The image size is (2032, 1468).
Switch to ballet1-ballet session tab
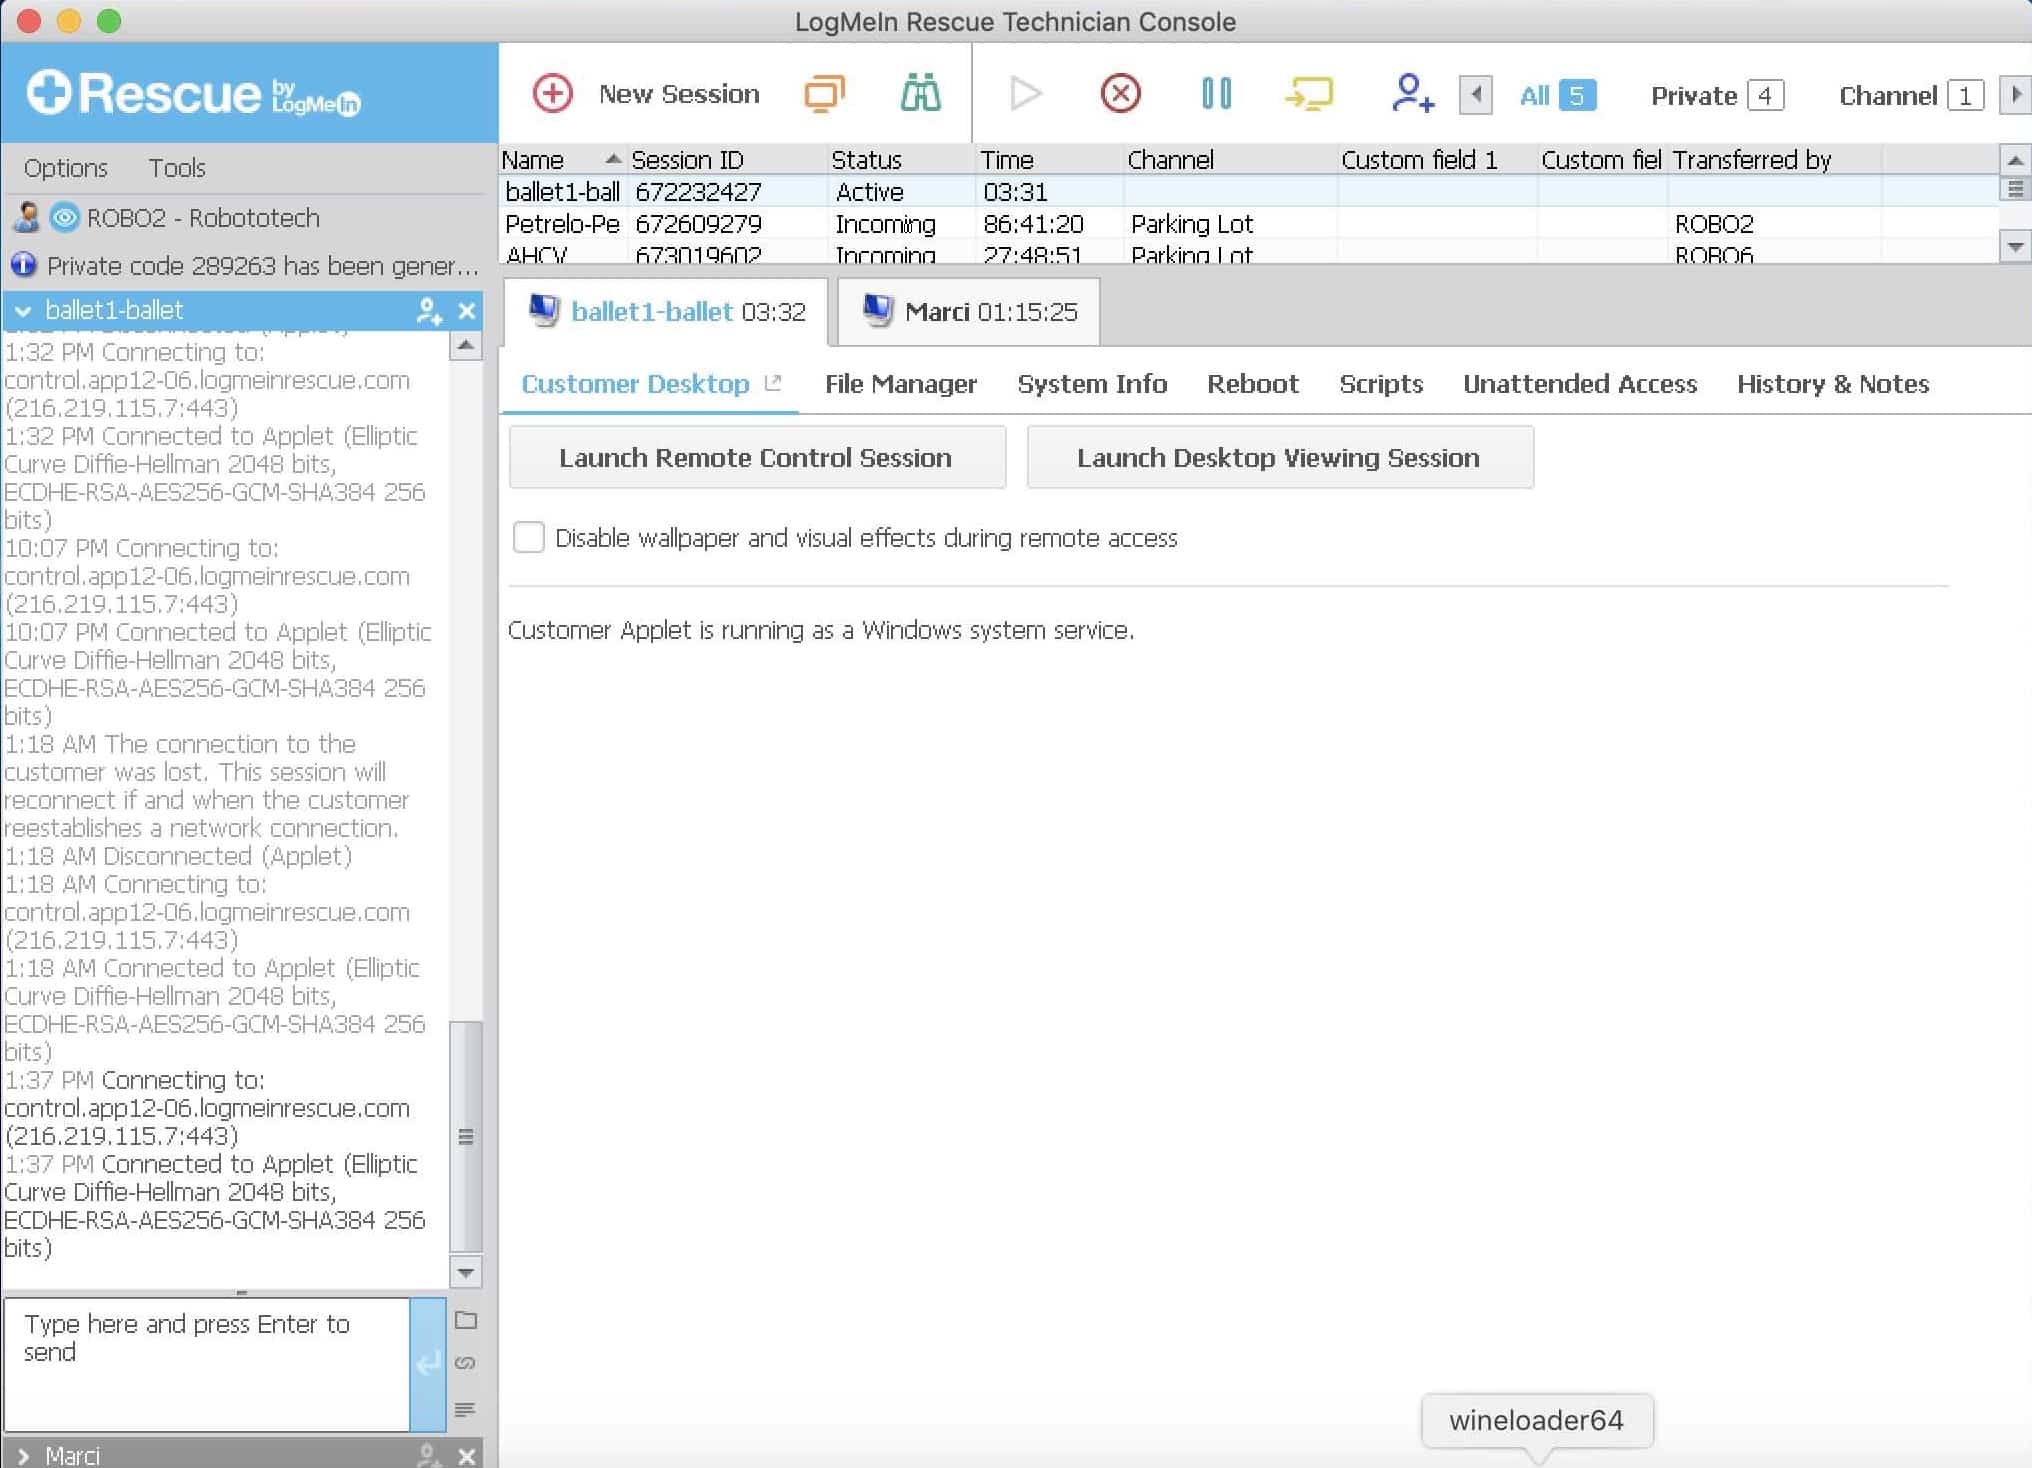click(x=667, y=312)
